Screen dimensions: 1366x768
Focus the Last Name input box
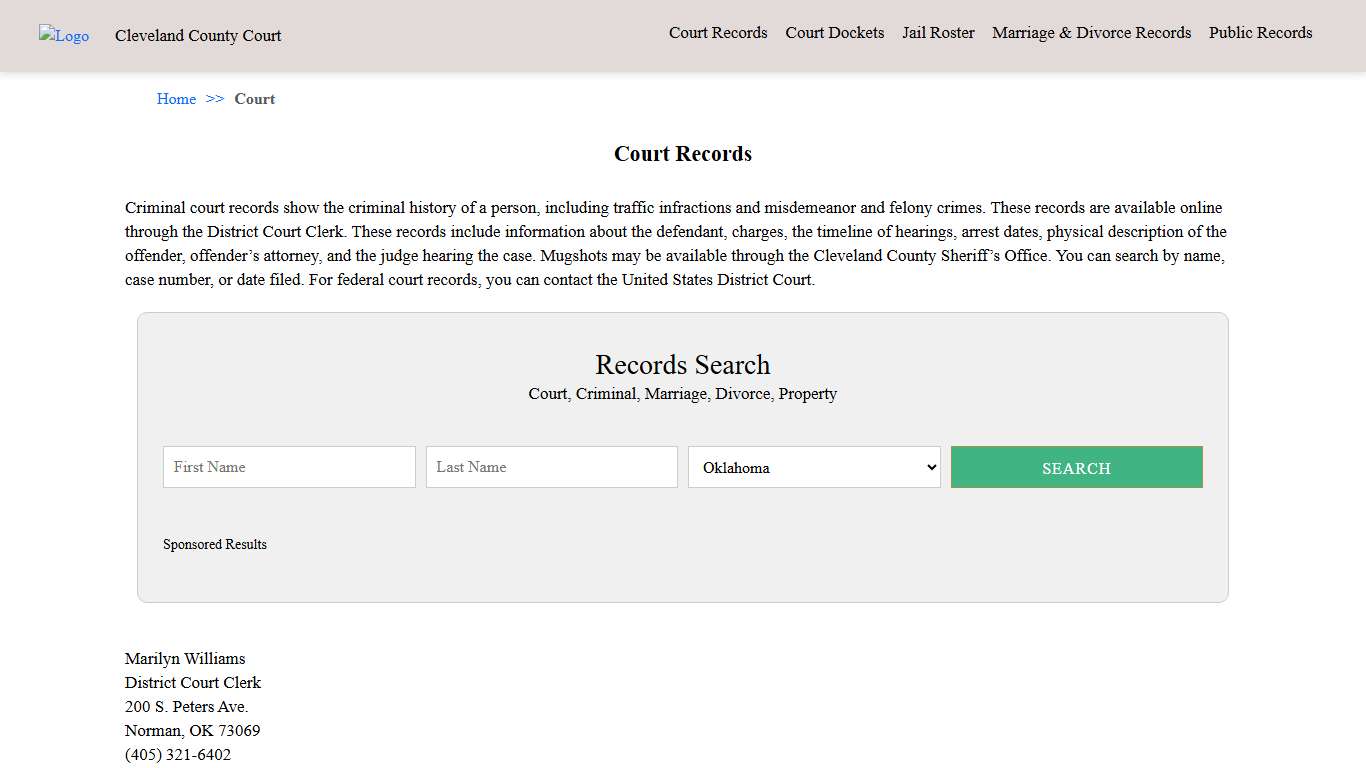pos(551,467)
